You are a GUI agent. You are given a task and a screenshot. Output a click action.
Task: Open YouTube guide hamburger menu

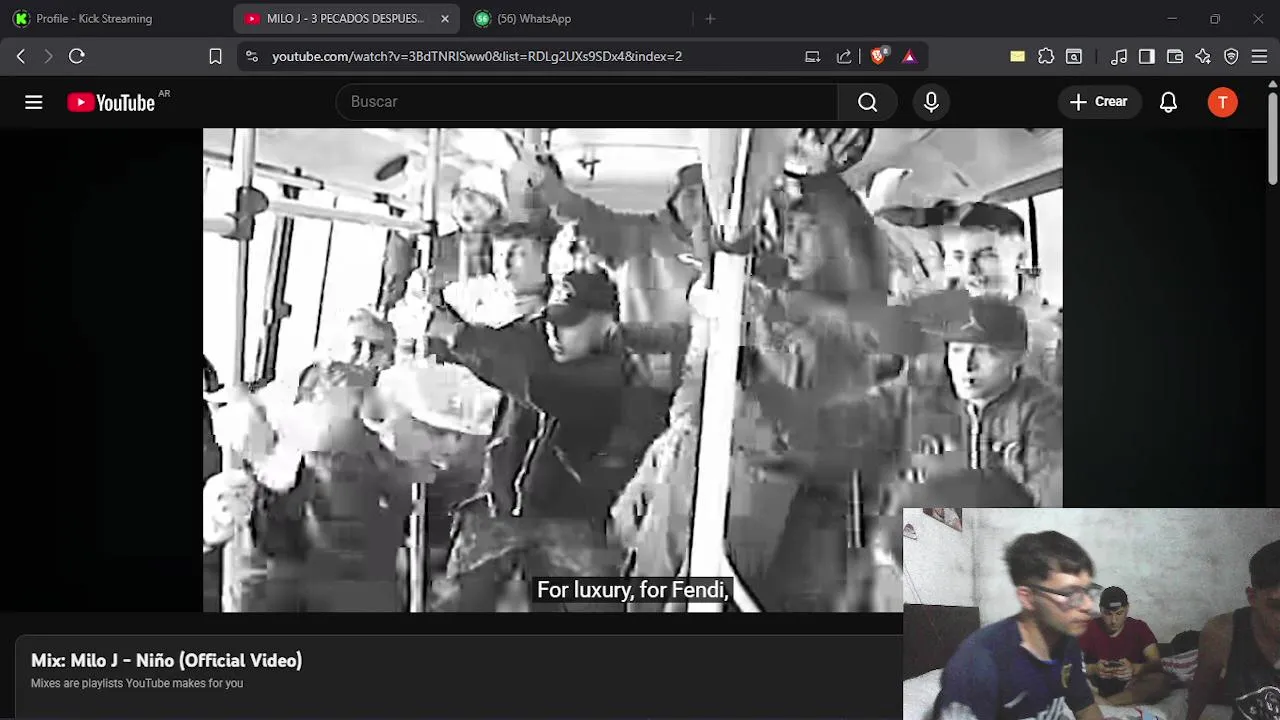(34, 102)
